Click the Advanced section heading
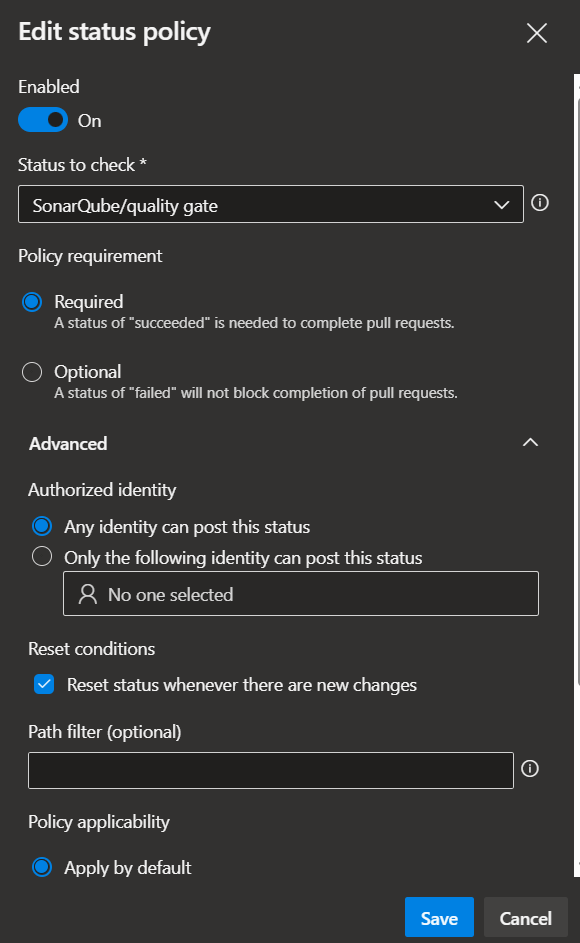This screenshot has width=580, height=943. coord(68,444)
